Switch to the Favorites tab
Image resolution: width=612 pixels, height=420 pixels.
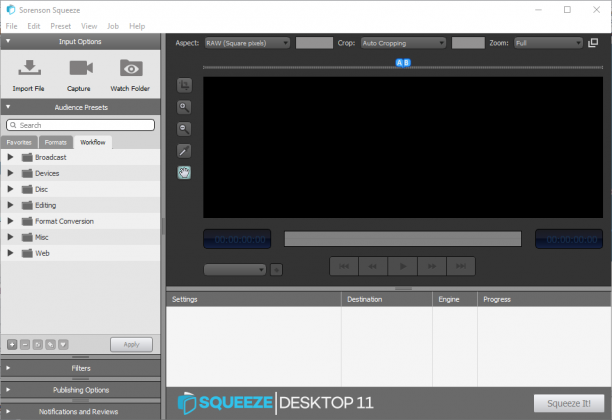pyautogui.click(x=19, y=142)
